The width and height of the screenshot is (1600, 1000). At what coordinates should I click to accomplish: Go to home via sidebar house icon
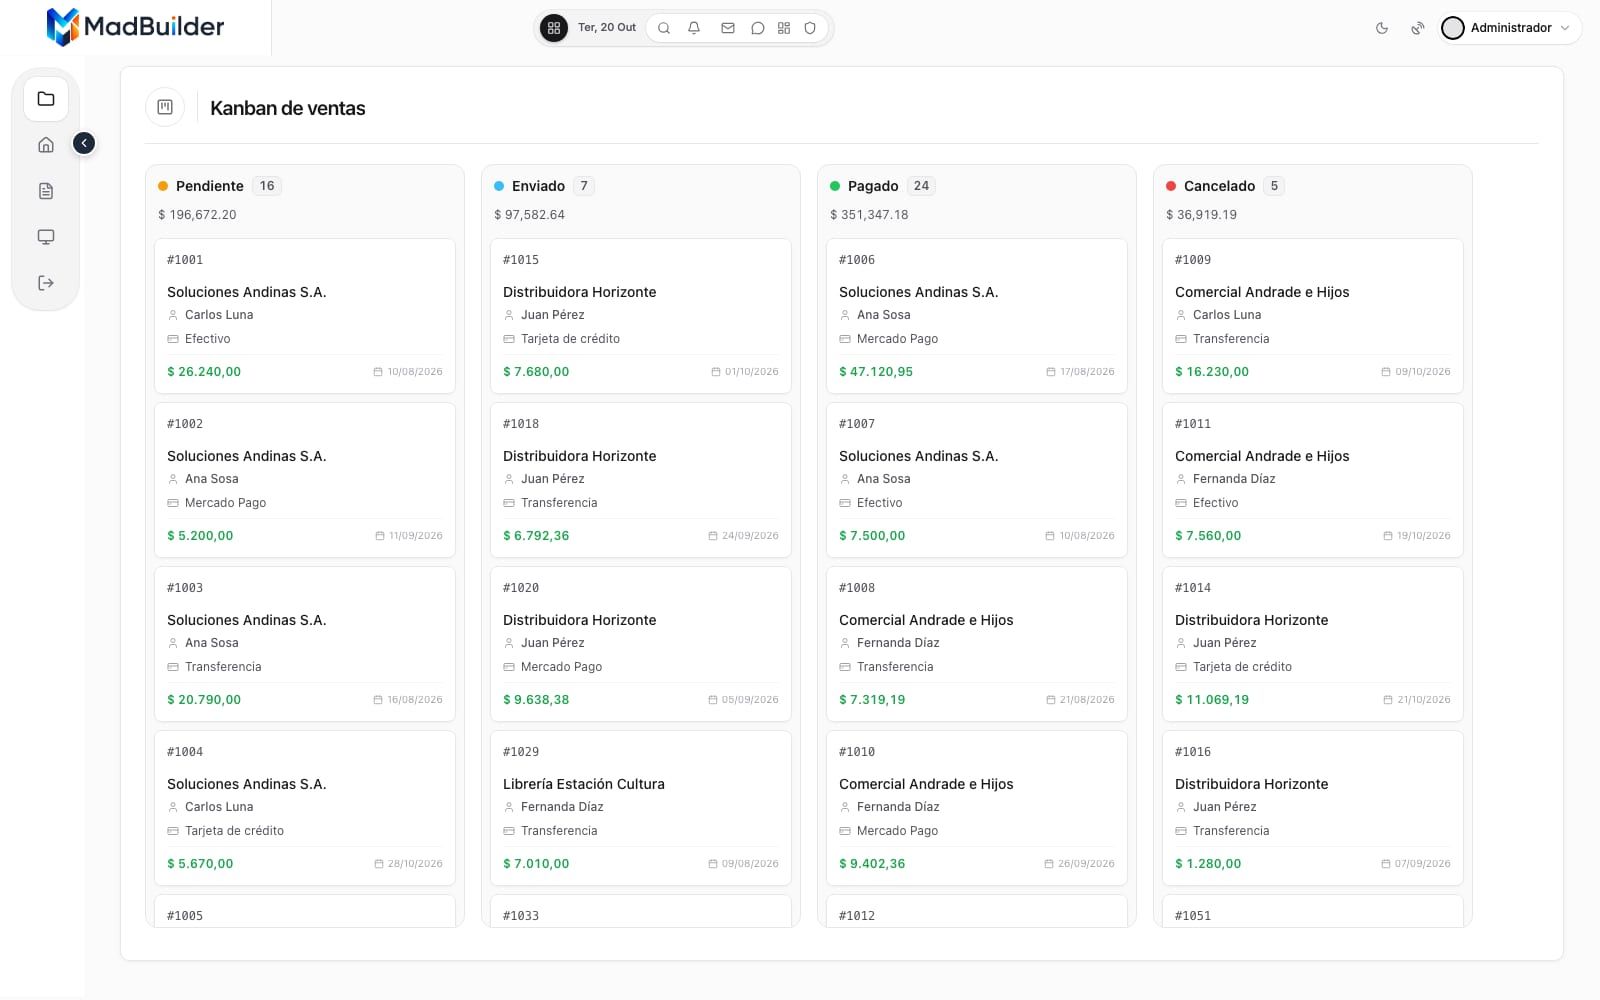pyautogui.click(x=46, y=145)
